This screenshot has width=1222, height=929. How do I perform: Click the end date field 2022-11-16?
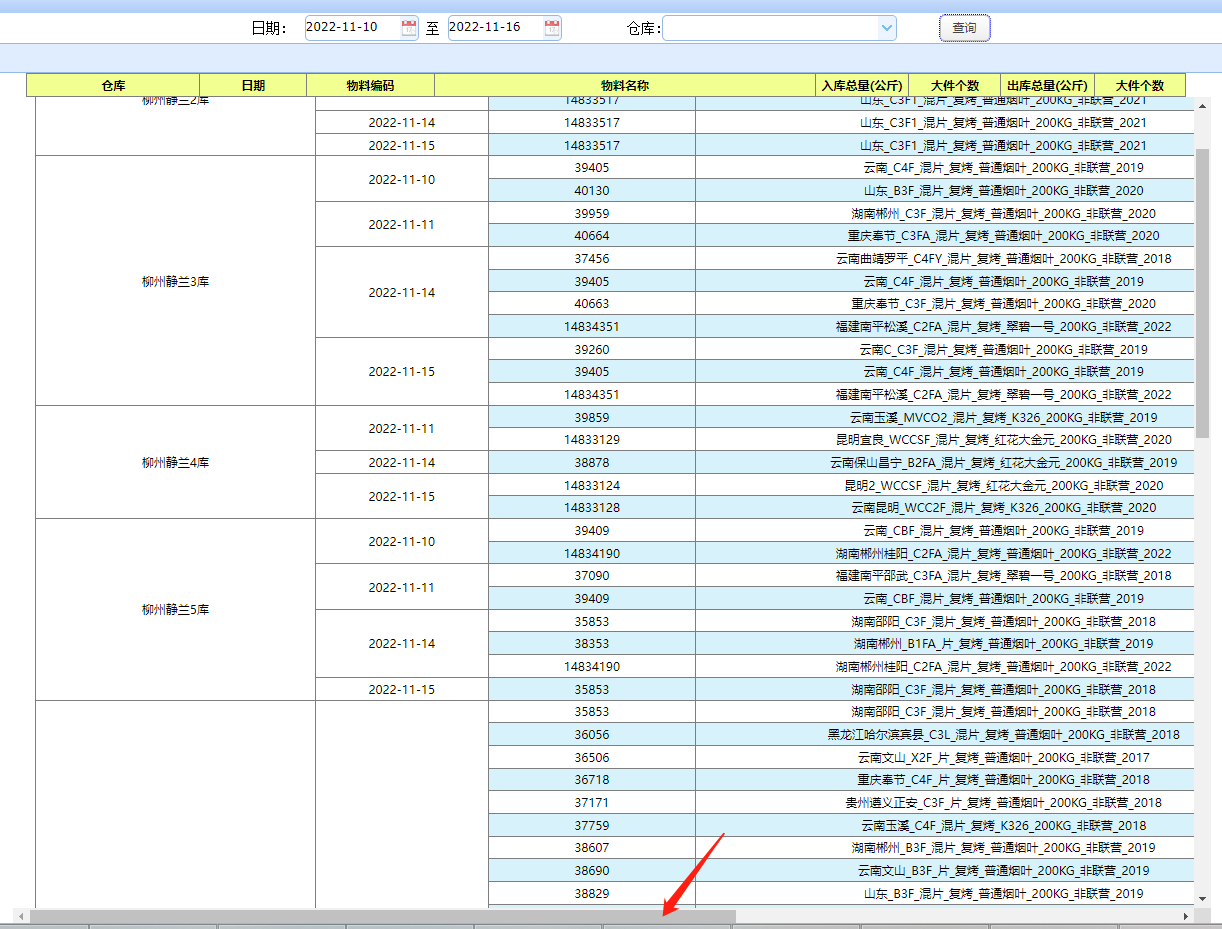click(493, 28)
